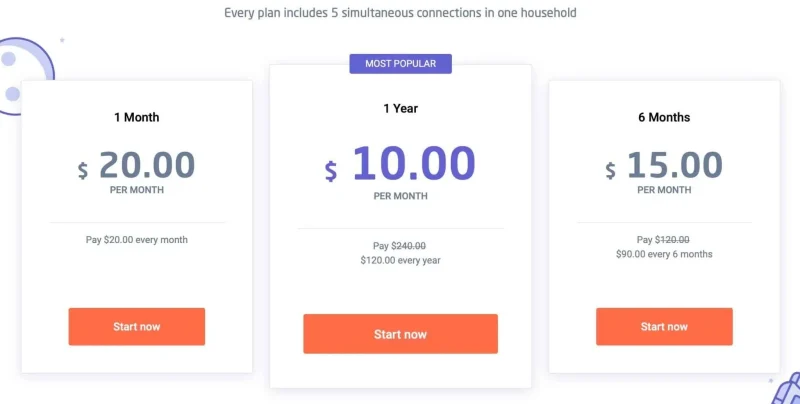This screenshot has width=800, height=404.
Task: Click the purple $10.00 price figure
Action: click(x=413, y=164)
